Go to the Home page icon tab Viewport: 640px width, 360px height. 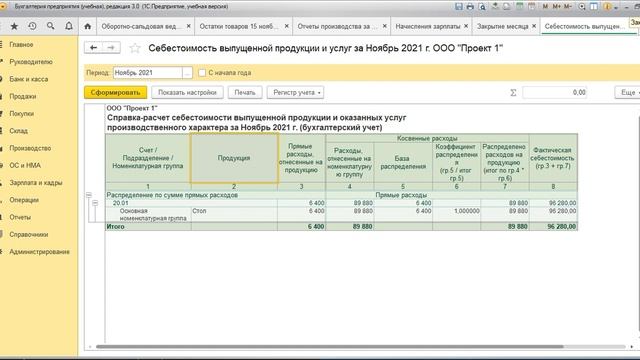click(x=87, y=26)
